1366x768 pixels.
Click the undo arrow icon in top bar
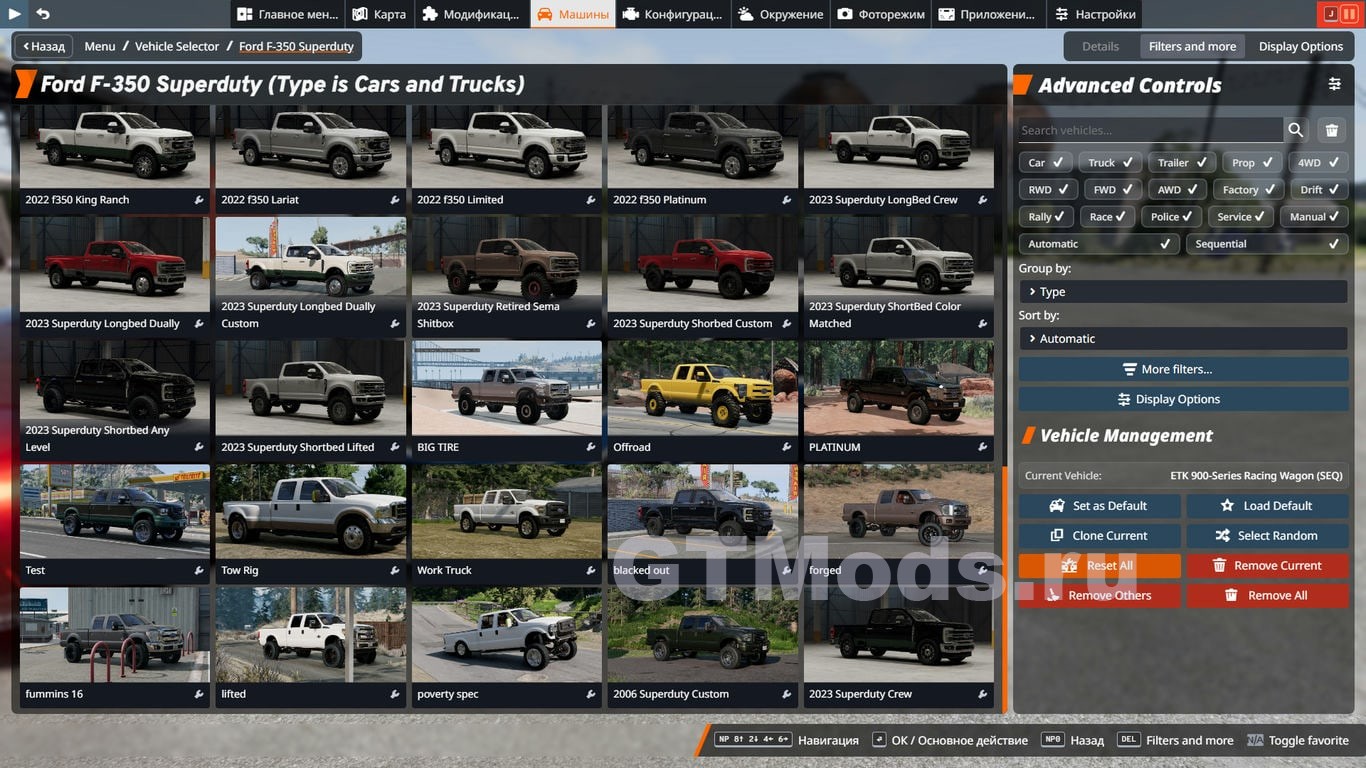pyautogui.click(x=43, y=14)
